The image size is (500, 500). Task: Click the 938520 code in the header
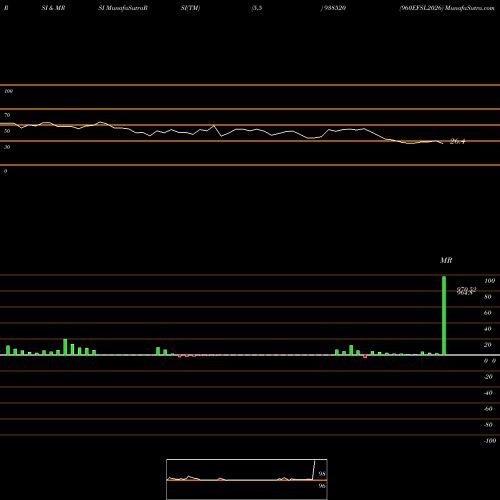(334, 8)
